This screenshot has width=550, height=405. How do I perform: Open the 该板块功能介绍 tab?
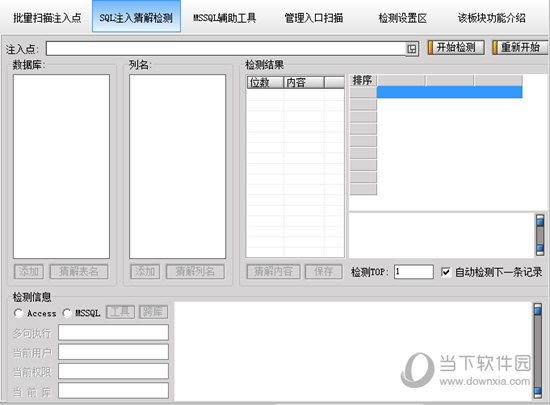coord(491,17)
